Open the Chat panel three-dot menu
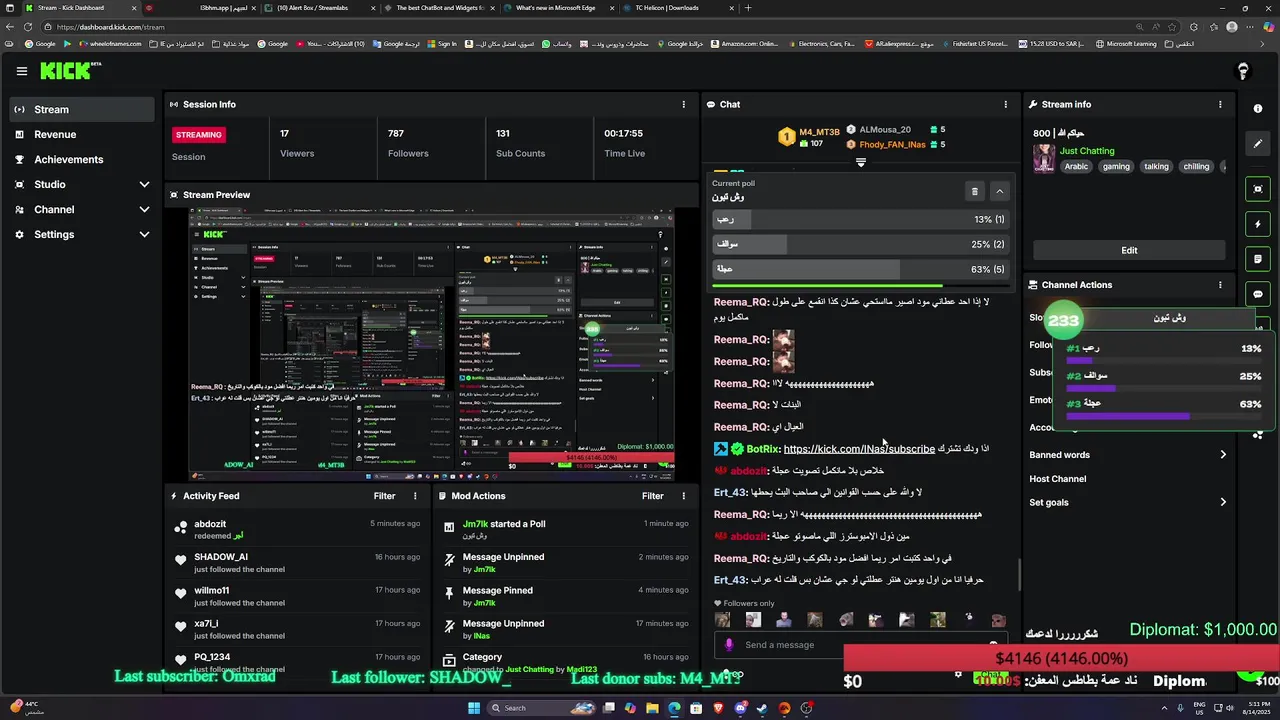Image resolution: width=1280 pixels, height=720 pixels. 1006,104
